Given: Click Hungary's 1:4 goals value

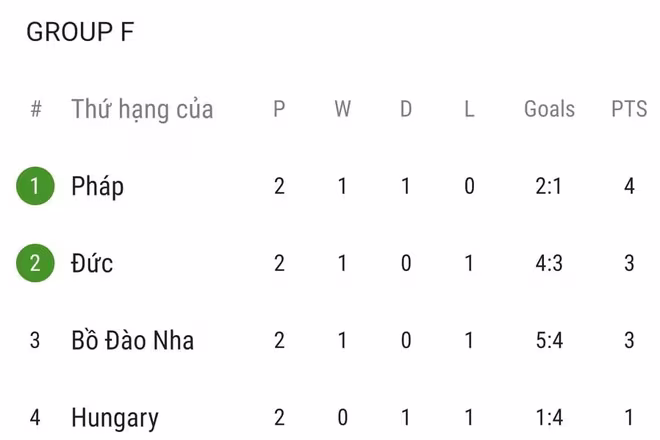Looking at the screenshot, I should (549, 417).
